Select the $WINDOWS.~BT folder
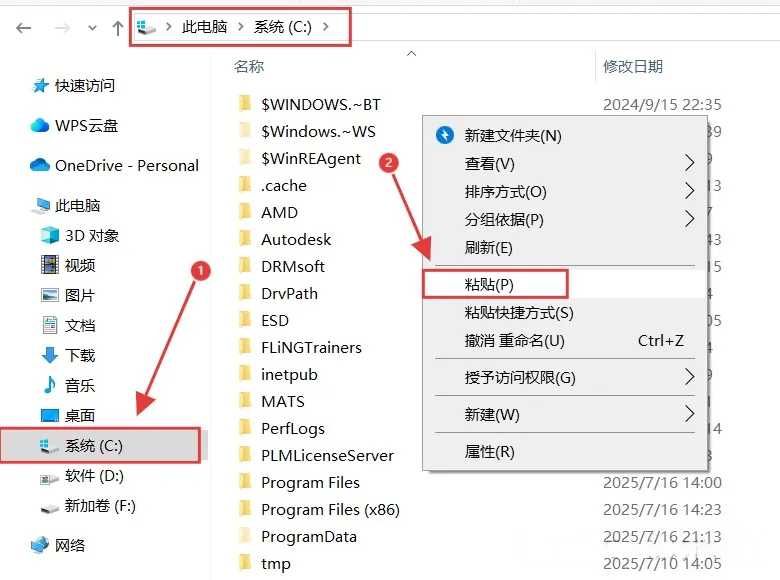This screenshot has width=780, height=580. coord(321,104)
